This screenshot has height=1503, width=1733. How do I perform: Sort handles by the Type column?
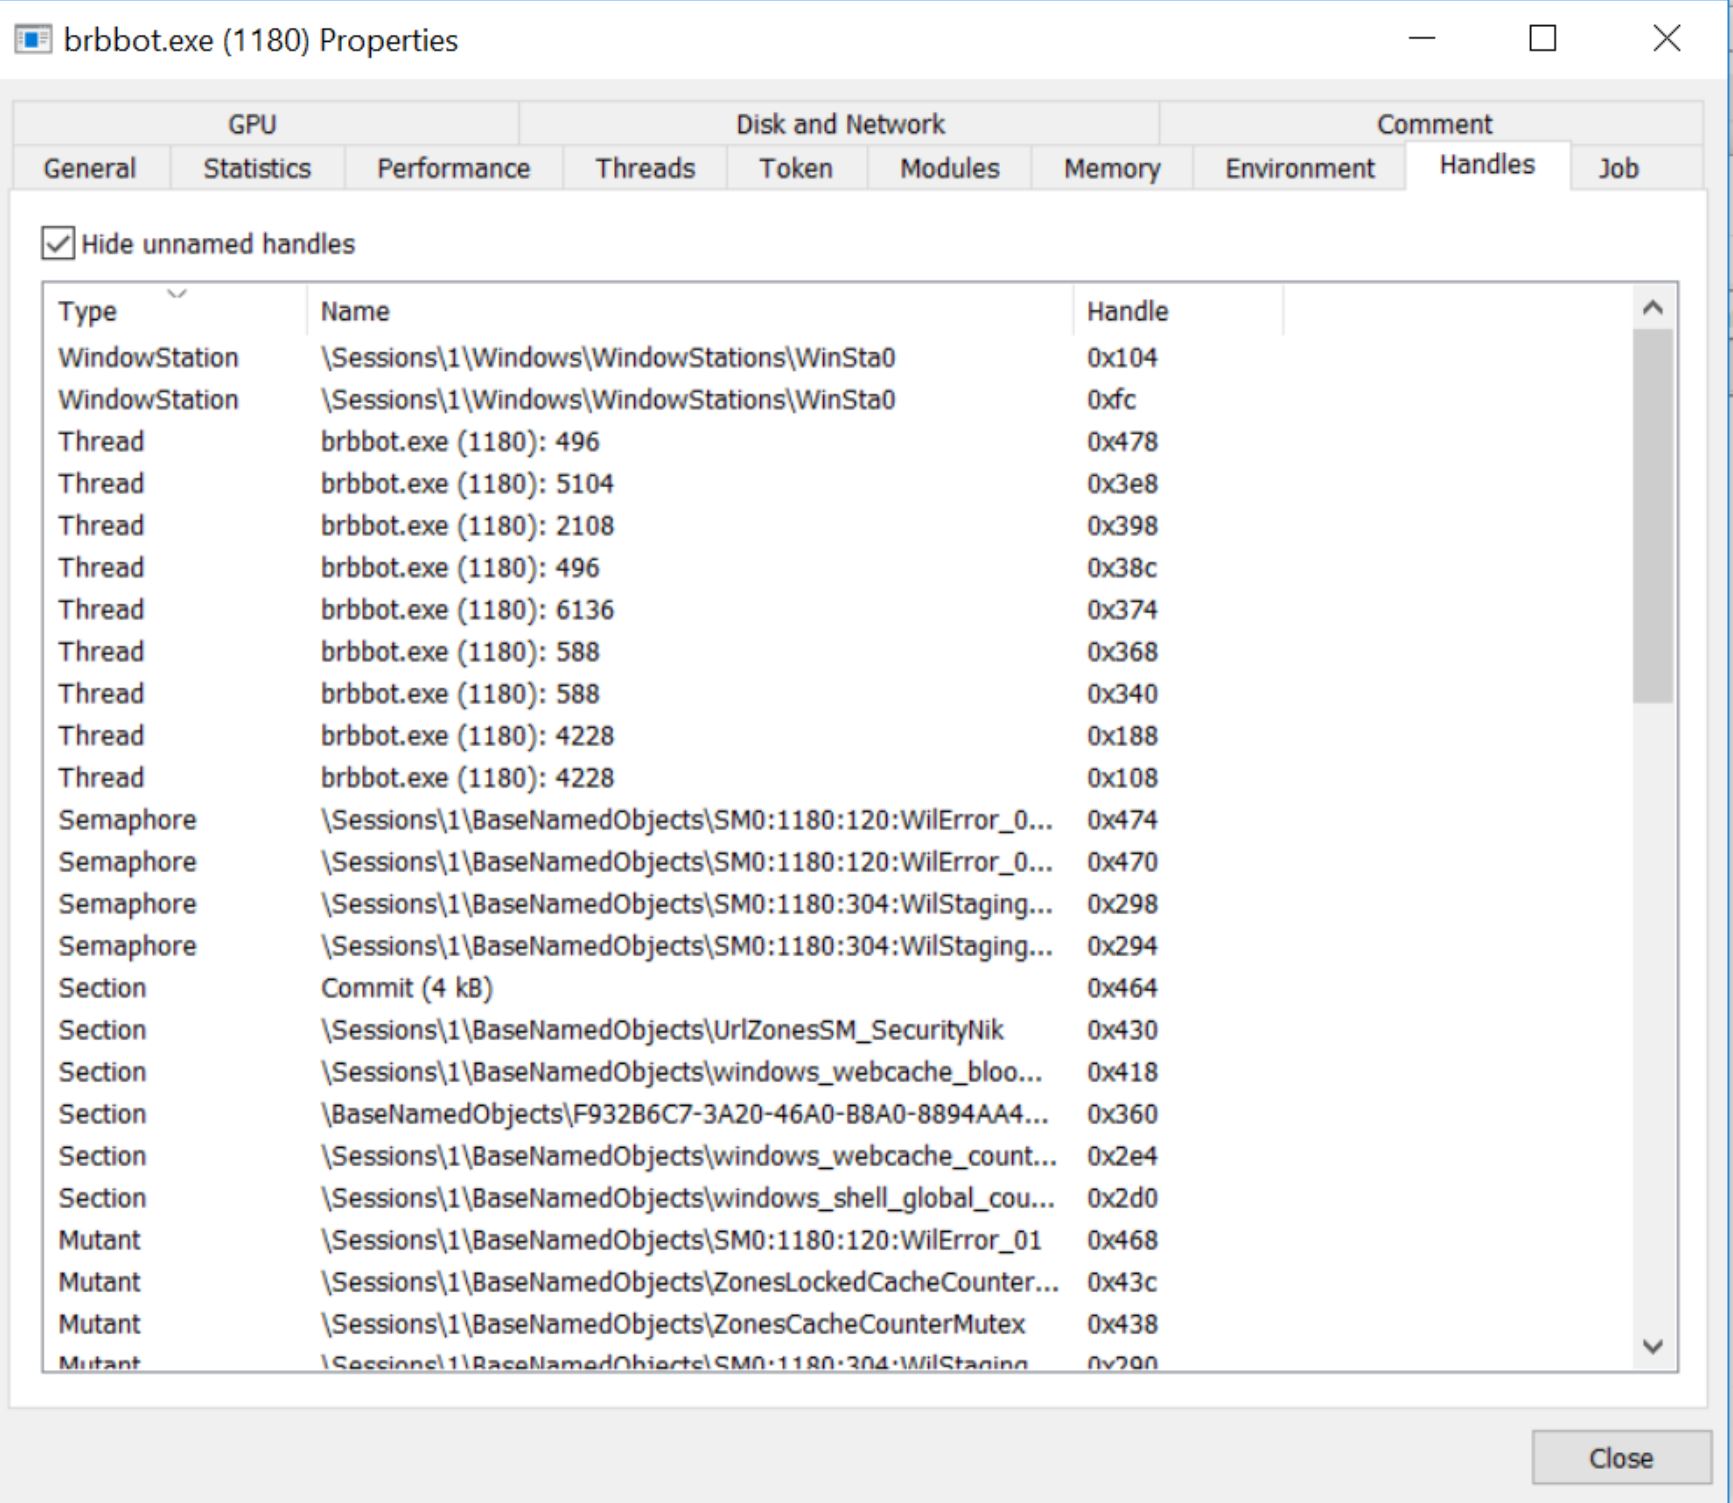point(88,310)
